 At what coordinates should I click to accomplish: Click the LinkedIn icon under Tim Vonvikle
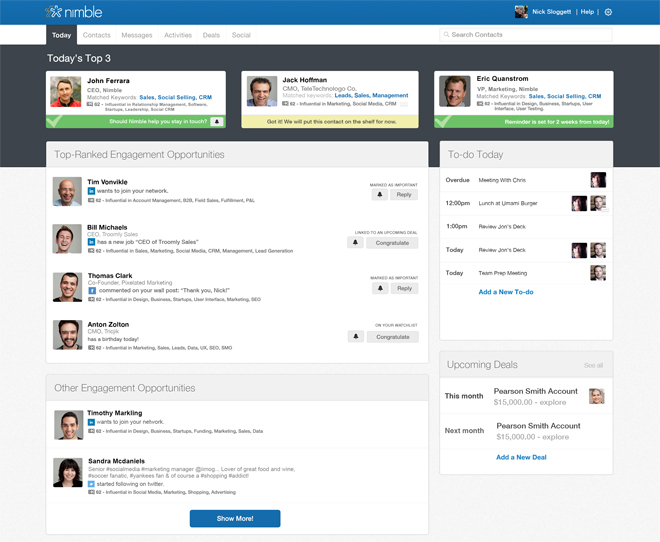pos(91,190)
